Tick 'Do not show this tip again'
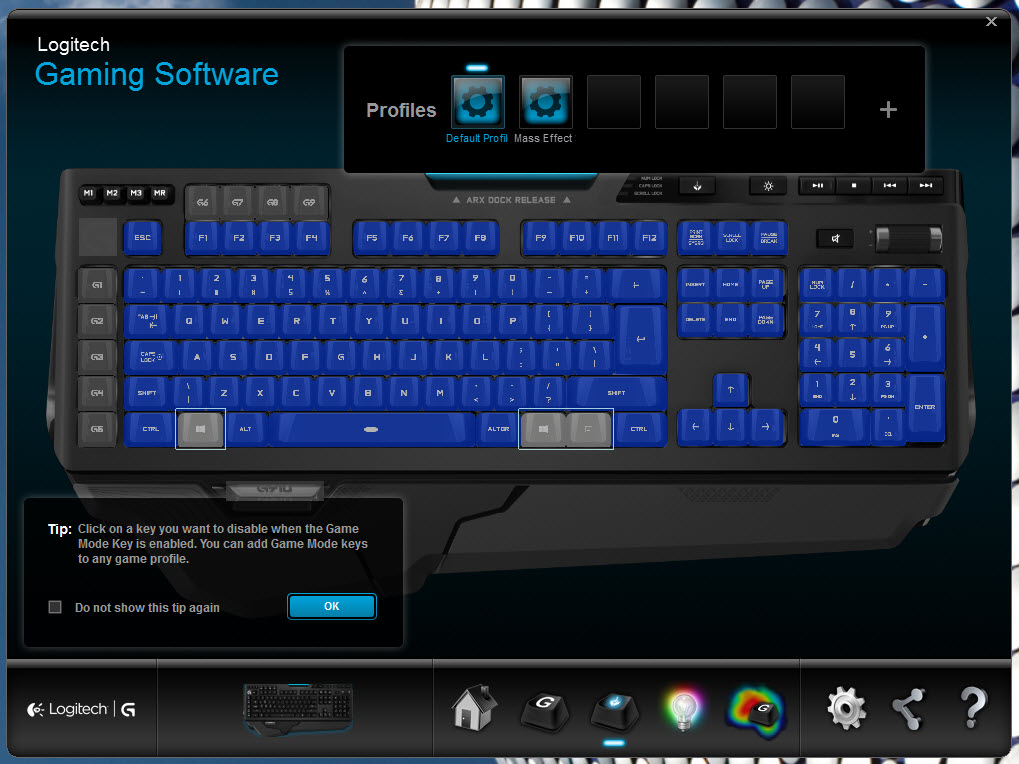Screen dimensions: 1019x764 coord(55,607)
